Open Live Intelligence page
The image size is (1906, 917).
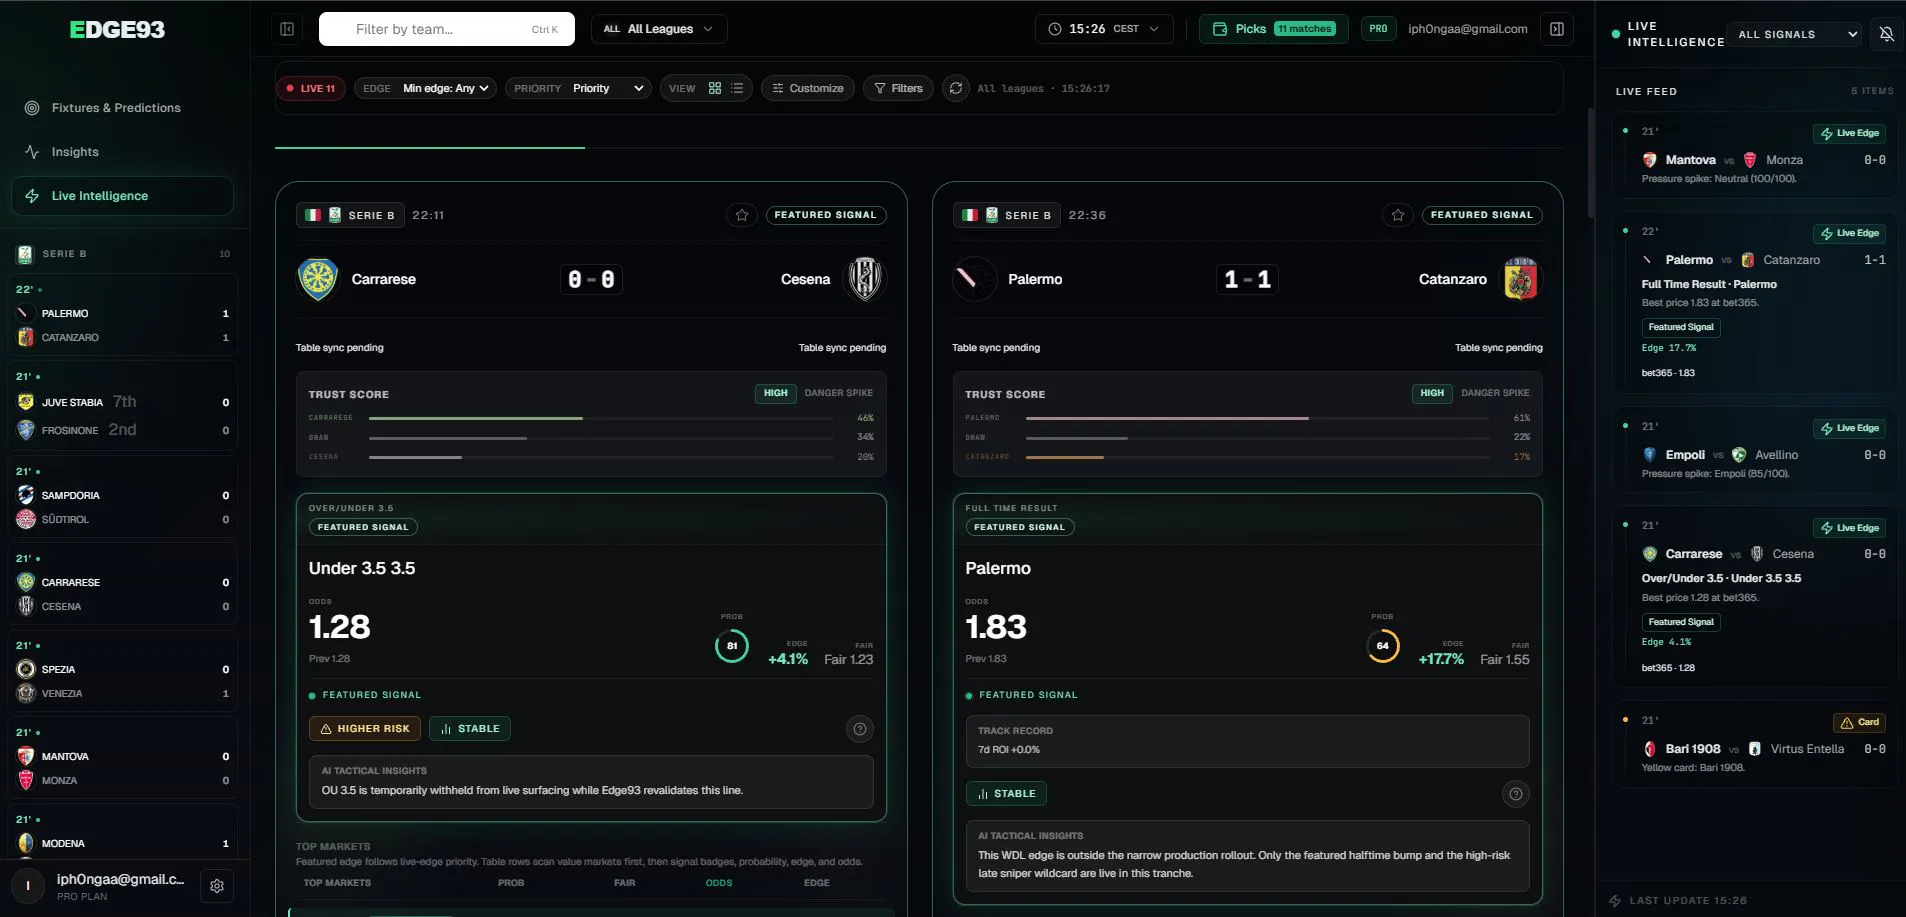pyautogui.click(x=122, y=196)
